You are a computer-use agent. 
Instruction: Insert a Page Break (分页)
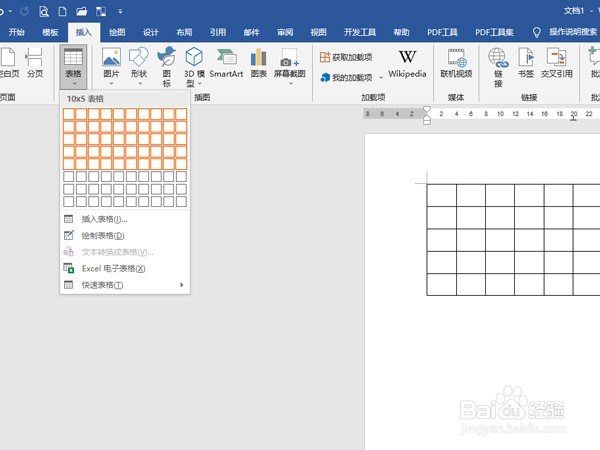coord(34,63)
